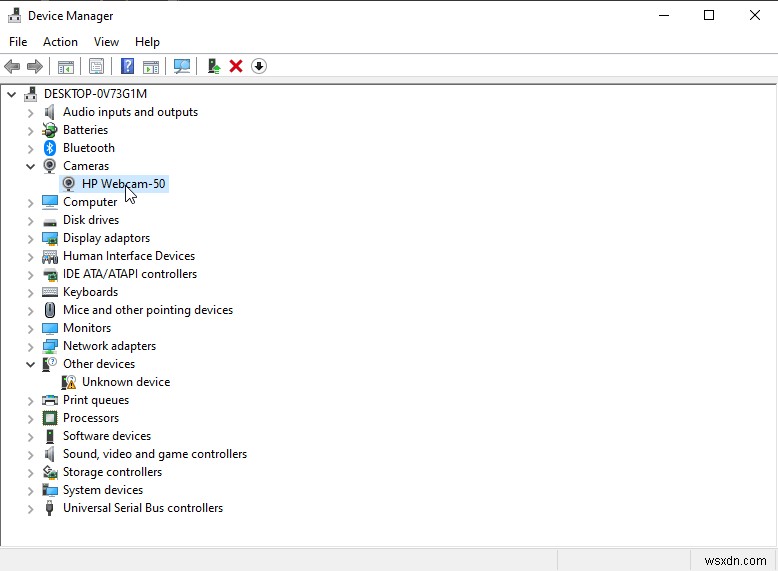
Task: Expand Human Interface Devices chevron
Action: point(30,256)
